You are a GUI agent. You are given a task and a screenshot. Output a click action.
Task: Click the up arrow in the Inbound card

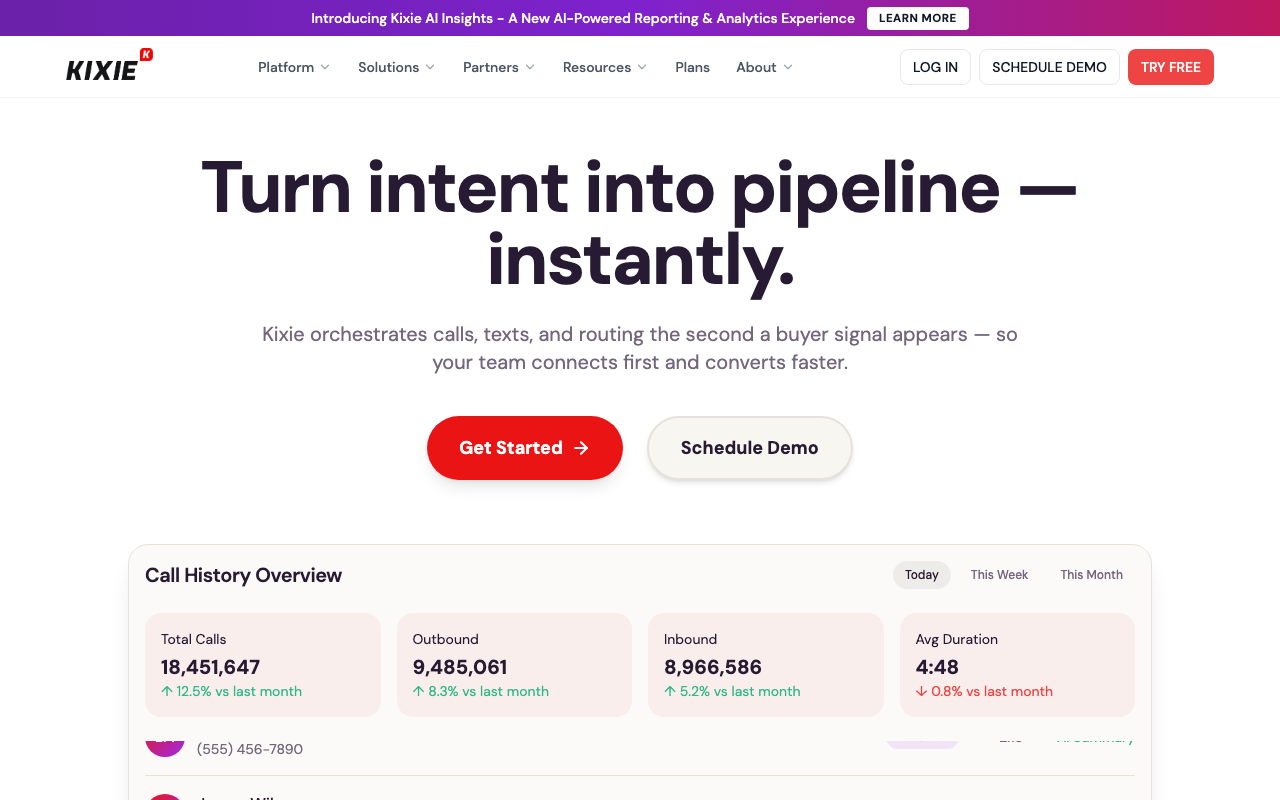click(671, 691)
